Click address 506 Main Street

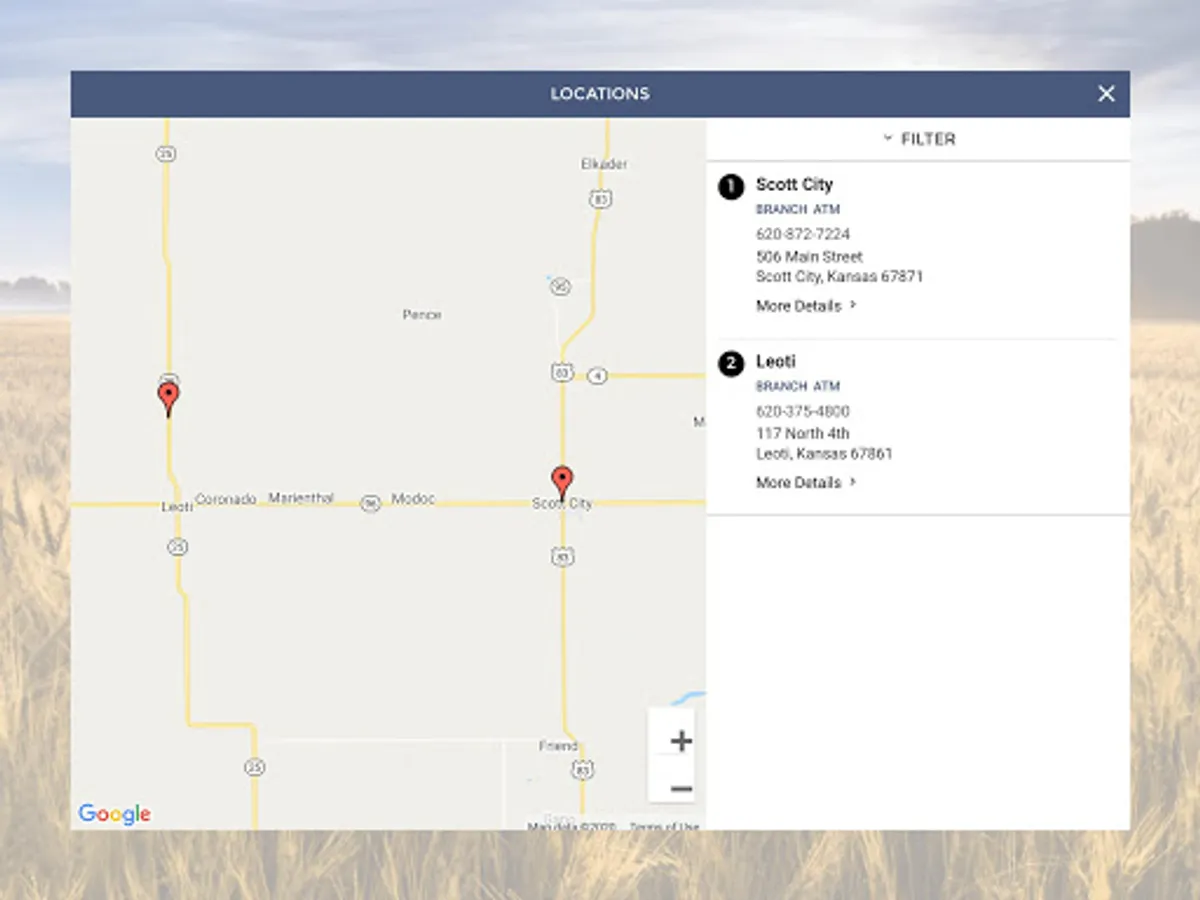coord(809,256)
